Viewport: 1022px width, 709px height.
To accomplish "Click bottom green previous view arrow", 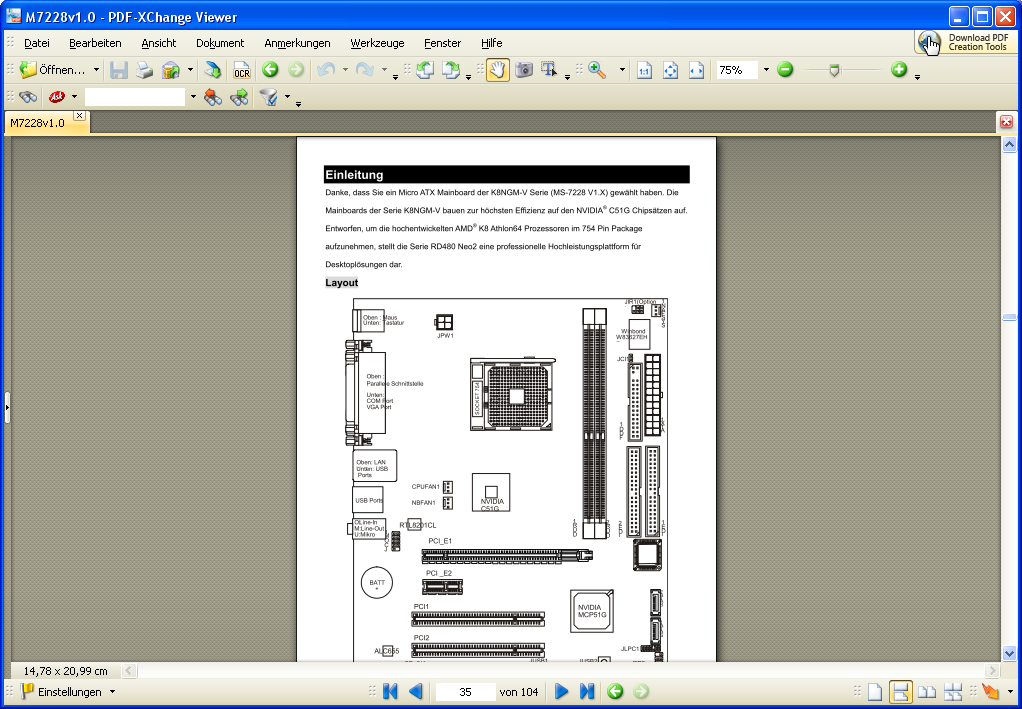I will click(615, 691).
